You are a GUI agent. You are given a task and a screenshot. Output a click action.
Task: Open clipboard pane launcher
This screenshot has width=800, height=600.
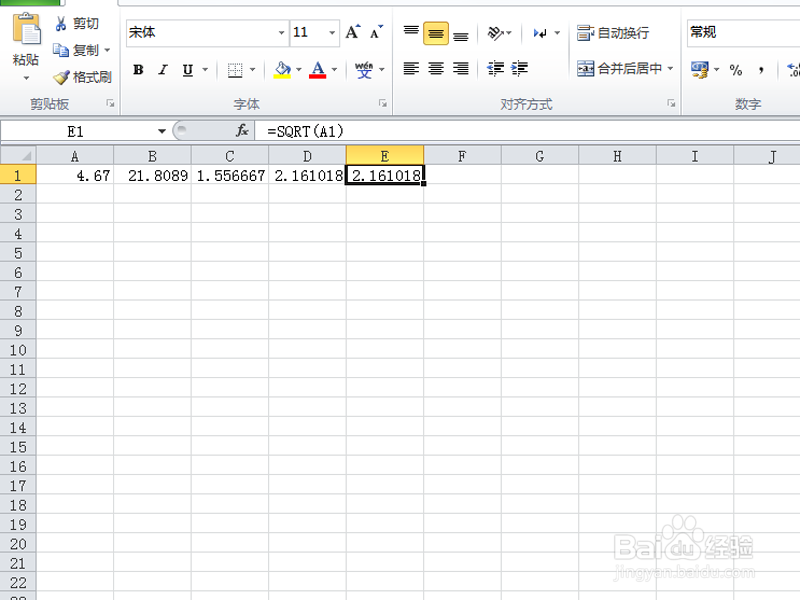[x=110, y=104]
